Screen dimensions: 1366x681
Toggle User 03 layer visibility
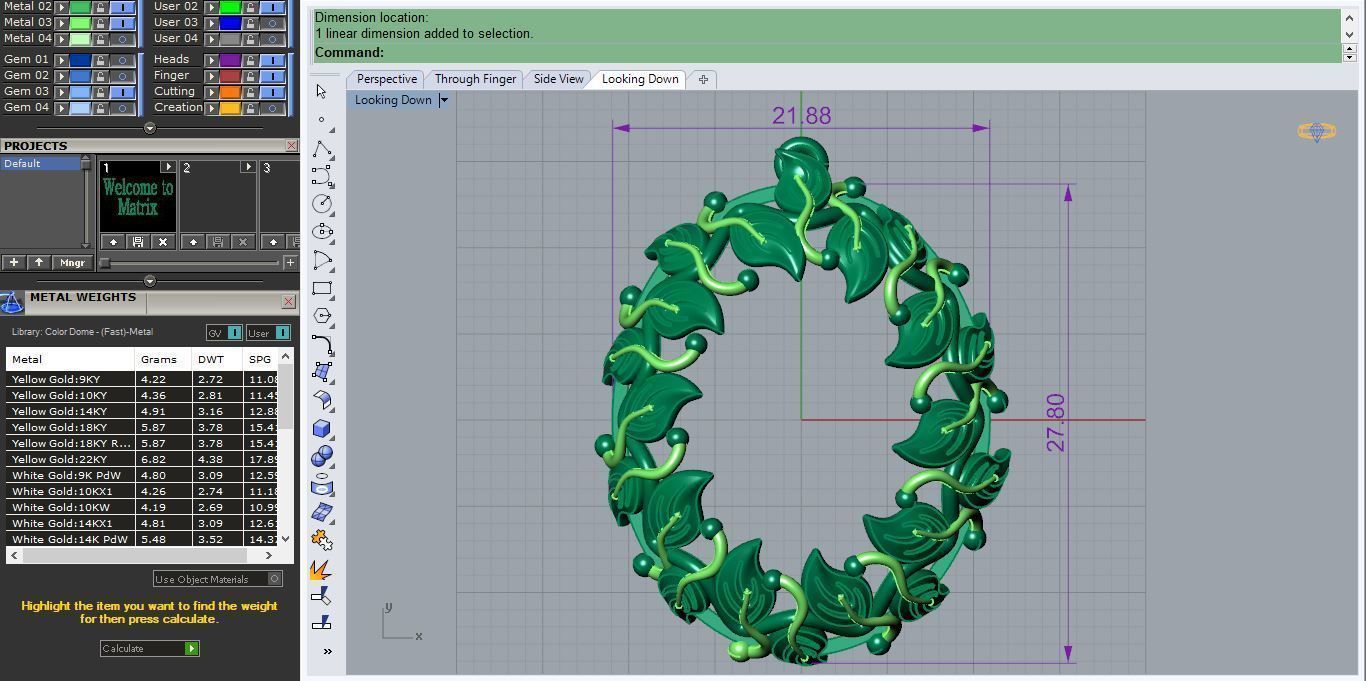coord(272,23)
